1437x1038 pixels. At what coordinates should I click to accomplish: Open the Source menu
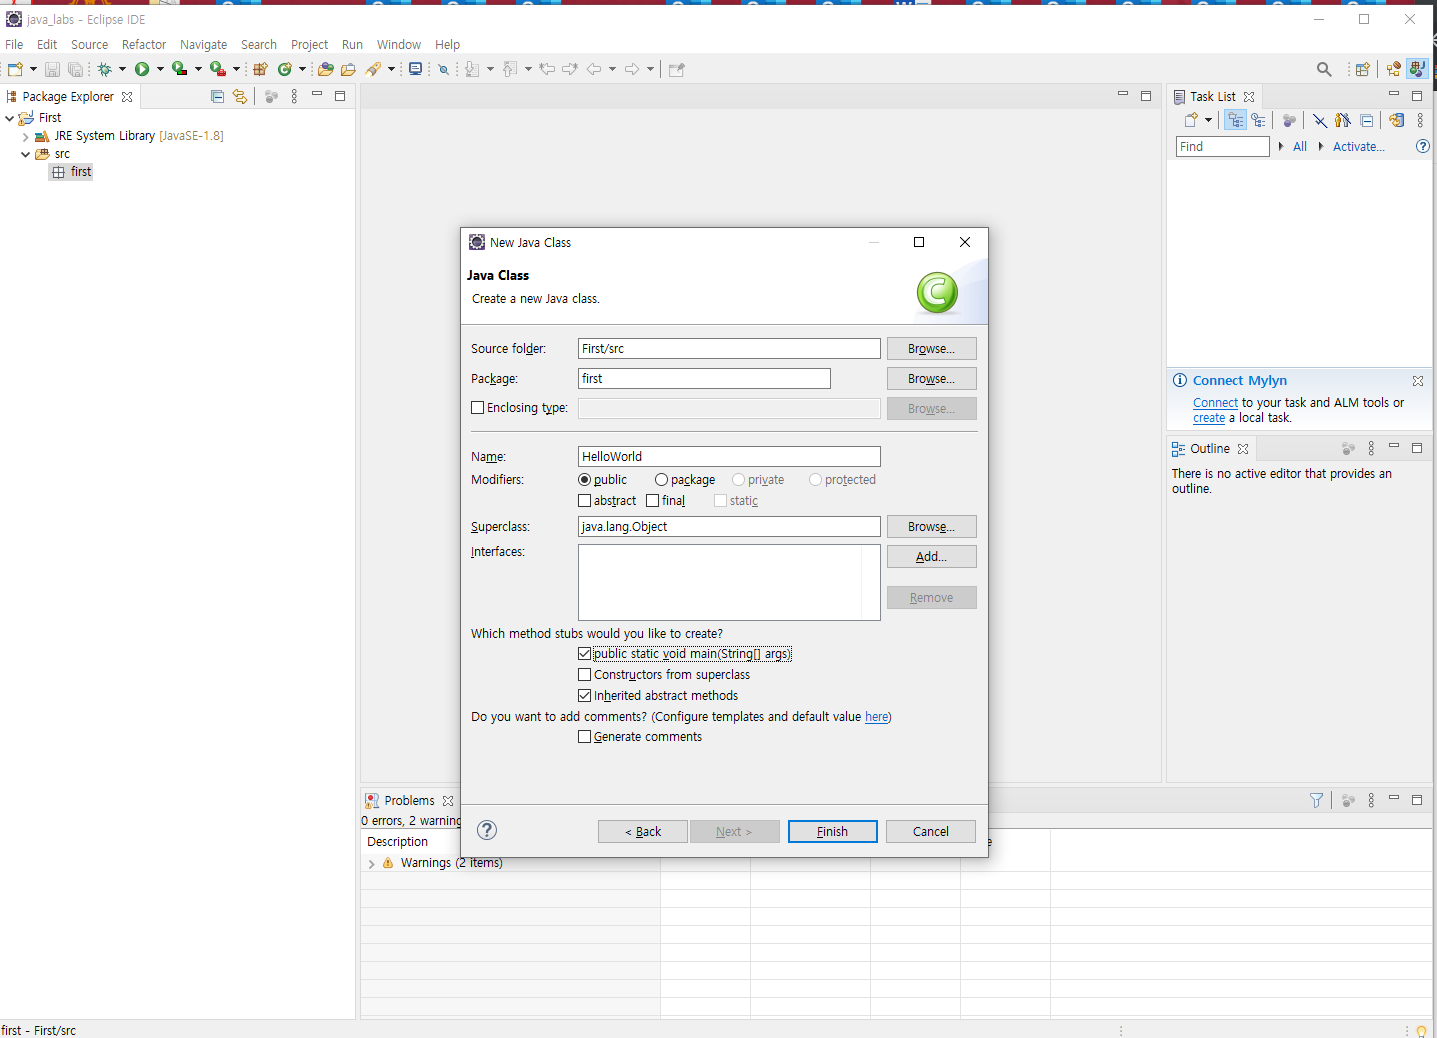pyautogui.click(x=89, y=45)
